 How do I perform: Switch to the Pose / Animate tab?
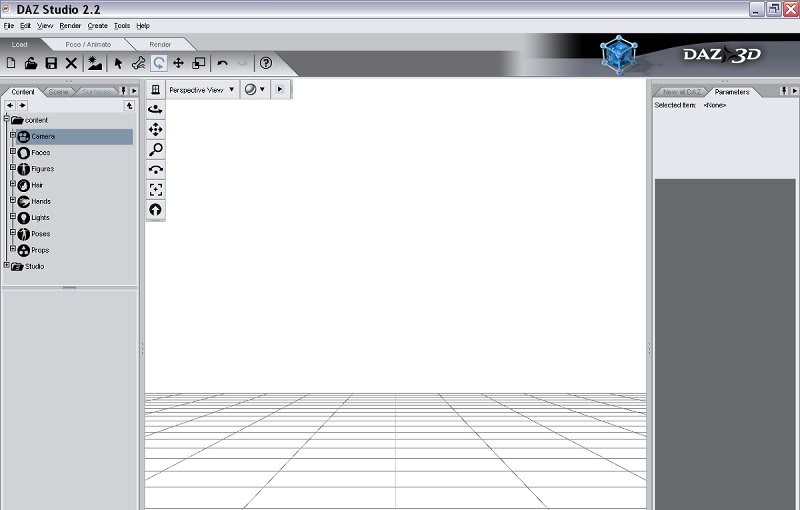point(88,45)
